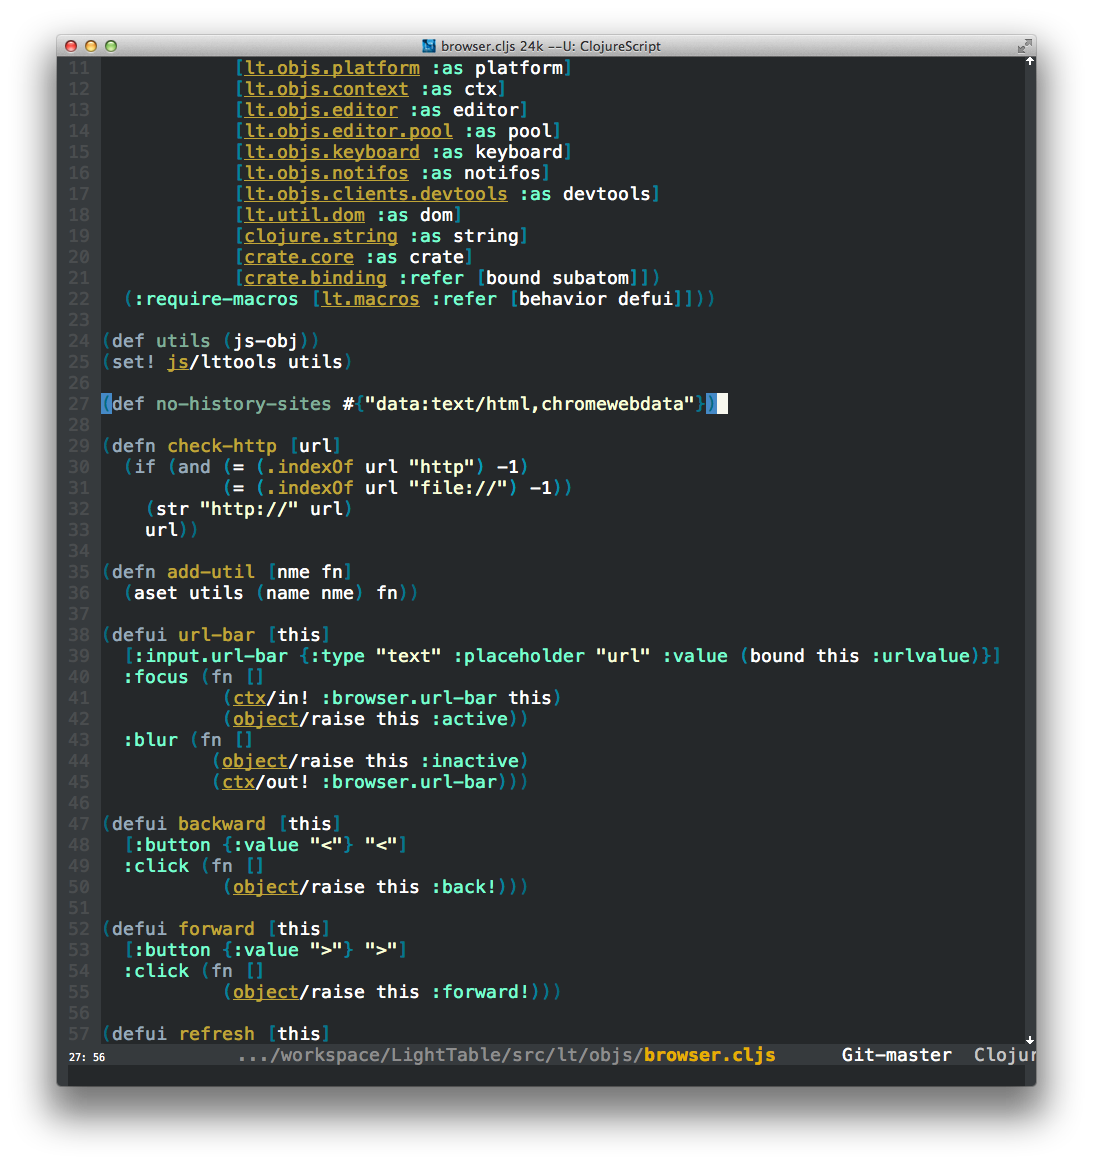Click 'aset' on line 36
The height and width of the screenshot is (1165, 1093).
click(x=156, y=593)
